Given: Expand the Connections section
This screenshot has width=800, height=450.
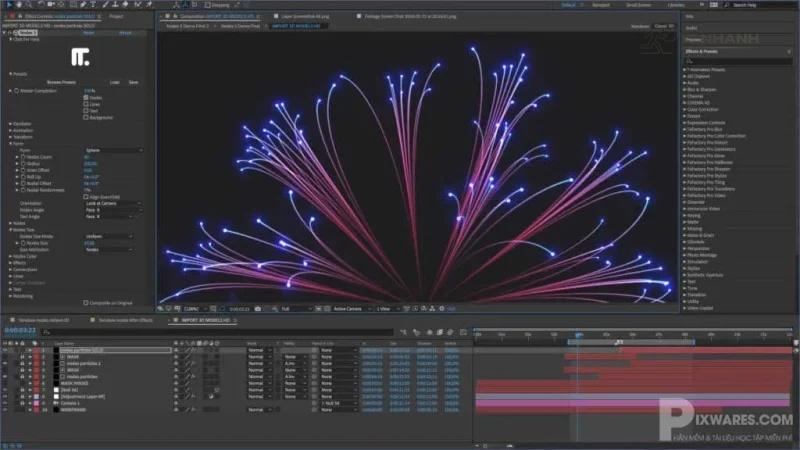Looking at the screenshot, I should [x=10, y=269].
